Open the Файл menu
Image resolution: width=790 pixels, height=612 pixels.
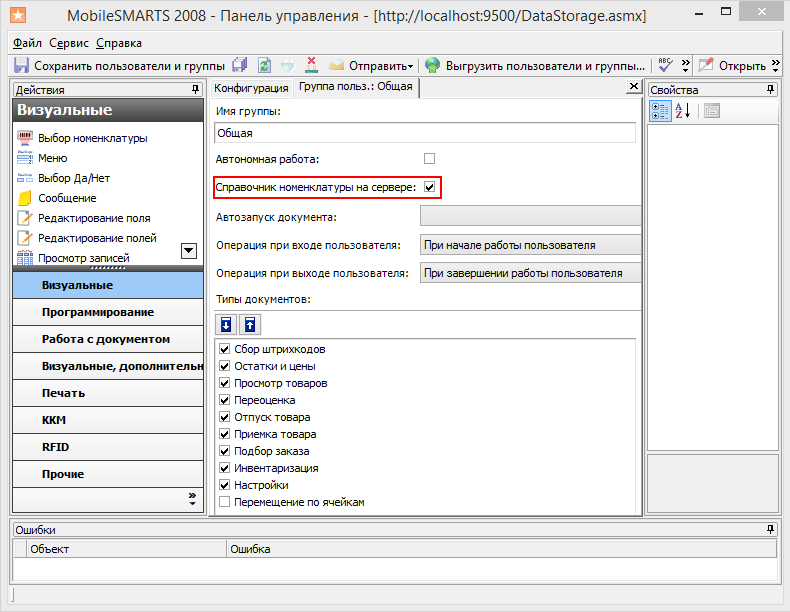point(27,43)
